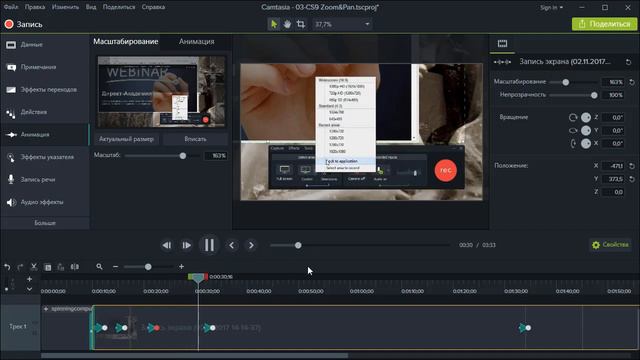This screenshot has width=640, height=360.
Task: Click the Непрозрачность 100% value field
Action: (613, 95)
